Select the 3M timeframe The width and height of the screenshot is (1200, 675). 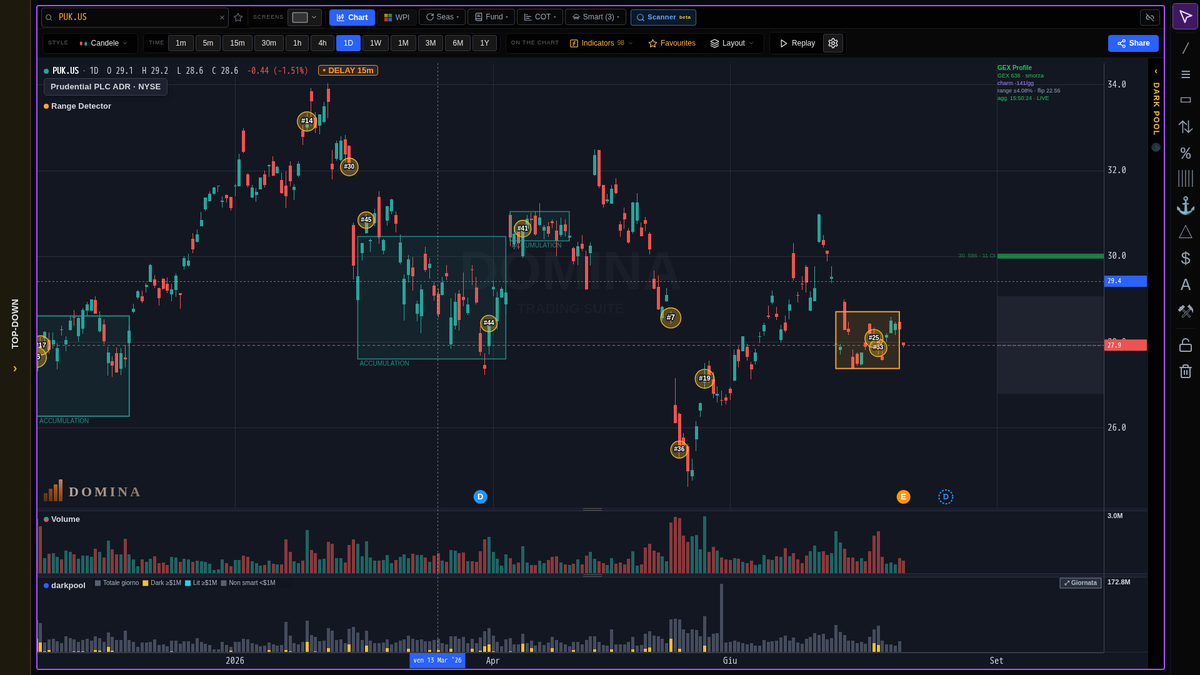(x=429, y=43)
